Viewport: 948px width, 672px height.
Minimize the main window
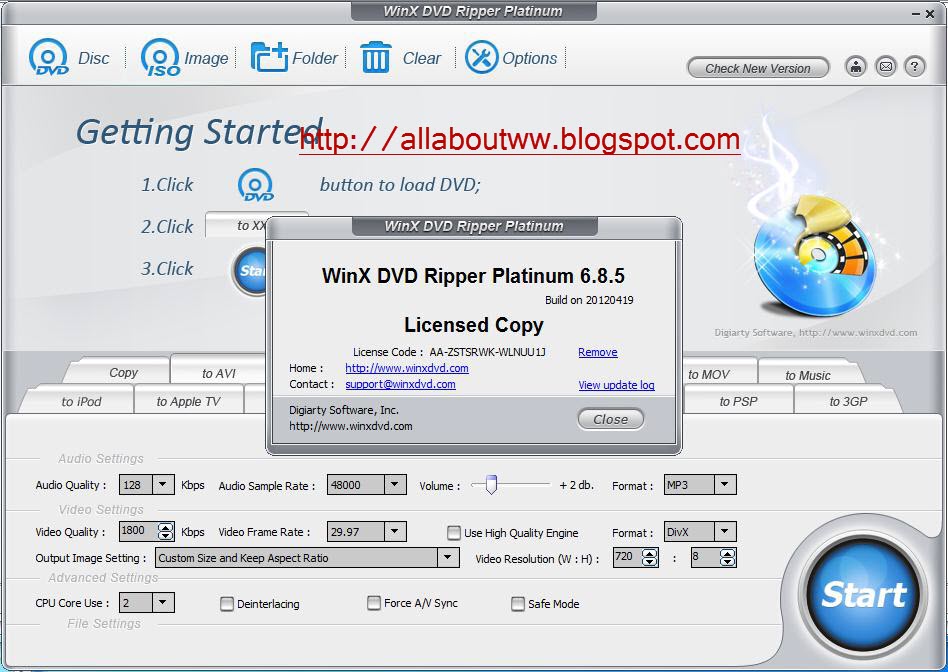[x=916, y=13]
